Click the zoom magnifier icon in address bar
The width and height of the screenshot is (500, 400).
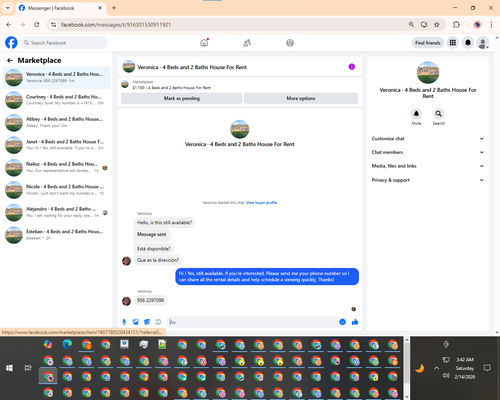[411, 24]
